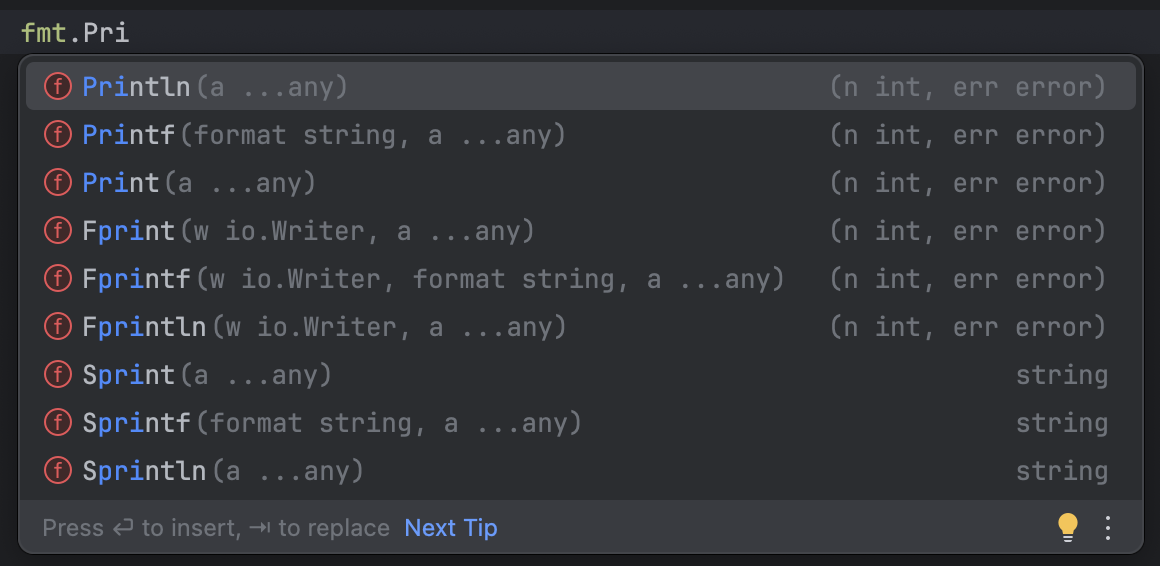
Task: Click the yellow lightbulb tip icon
Action: (1068, 528)
